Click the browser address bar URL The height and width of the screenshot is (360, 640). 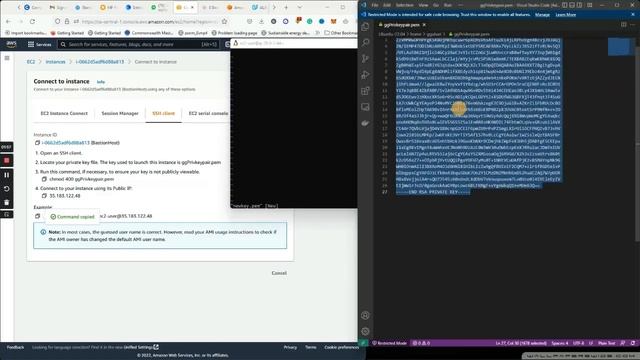point(150,22)
